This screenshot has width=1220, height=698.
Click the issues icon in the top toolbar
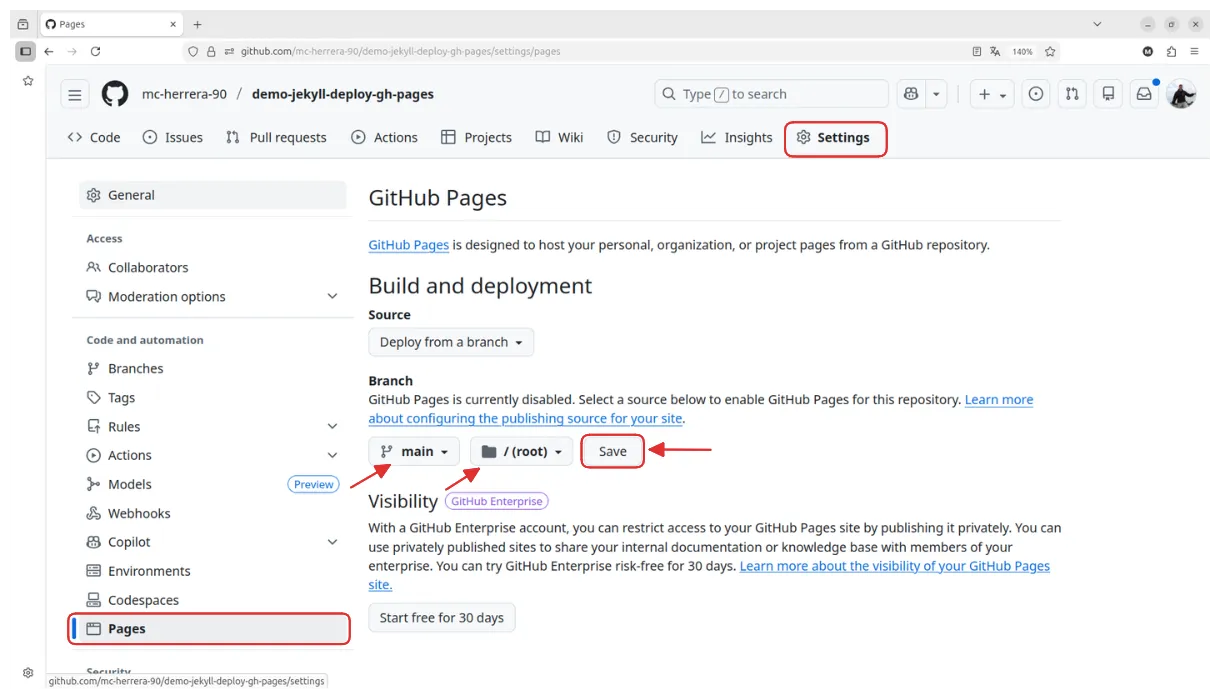coord(1035,93)
